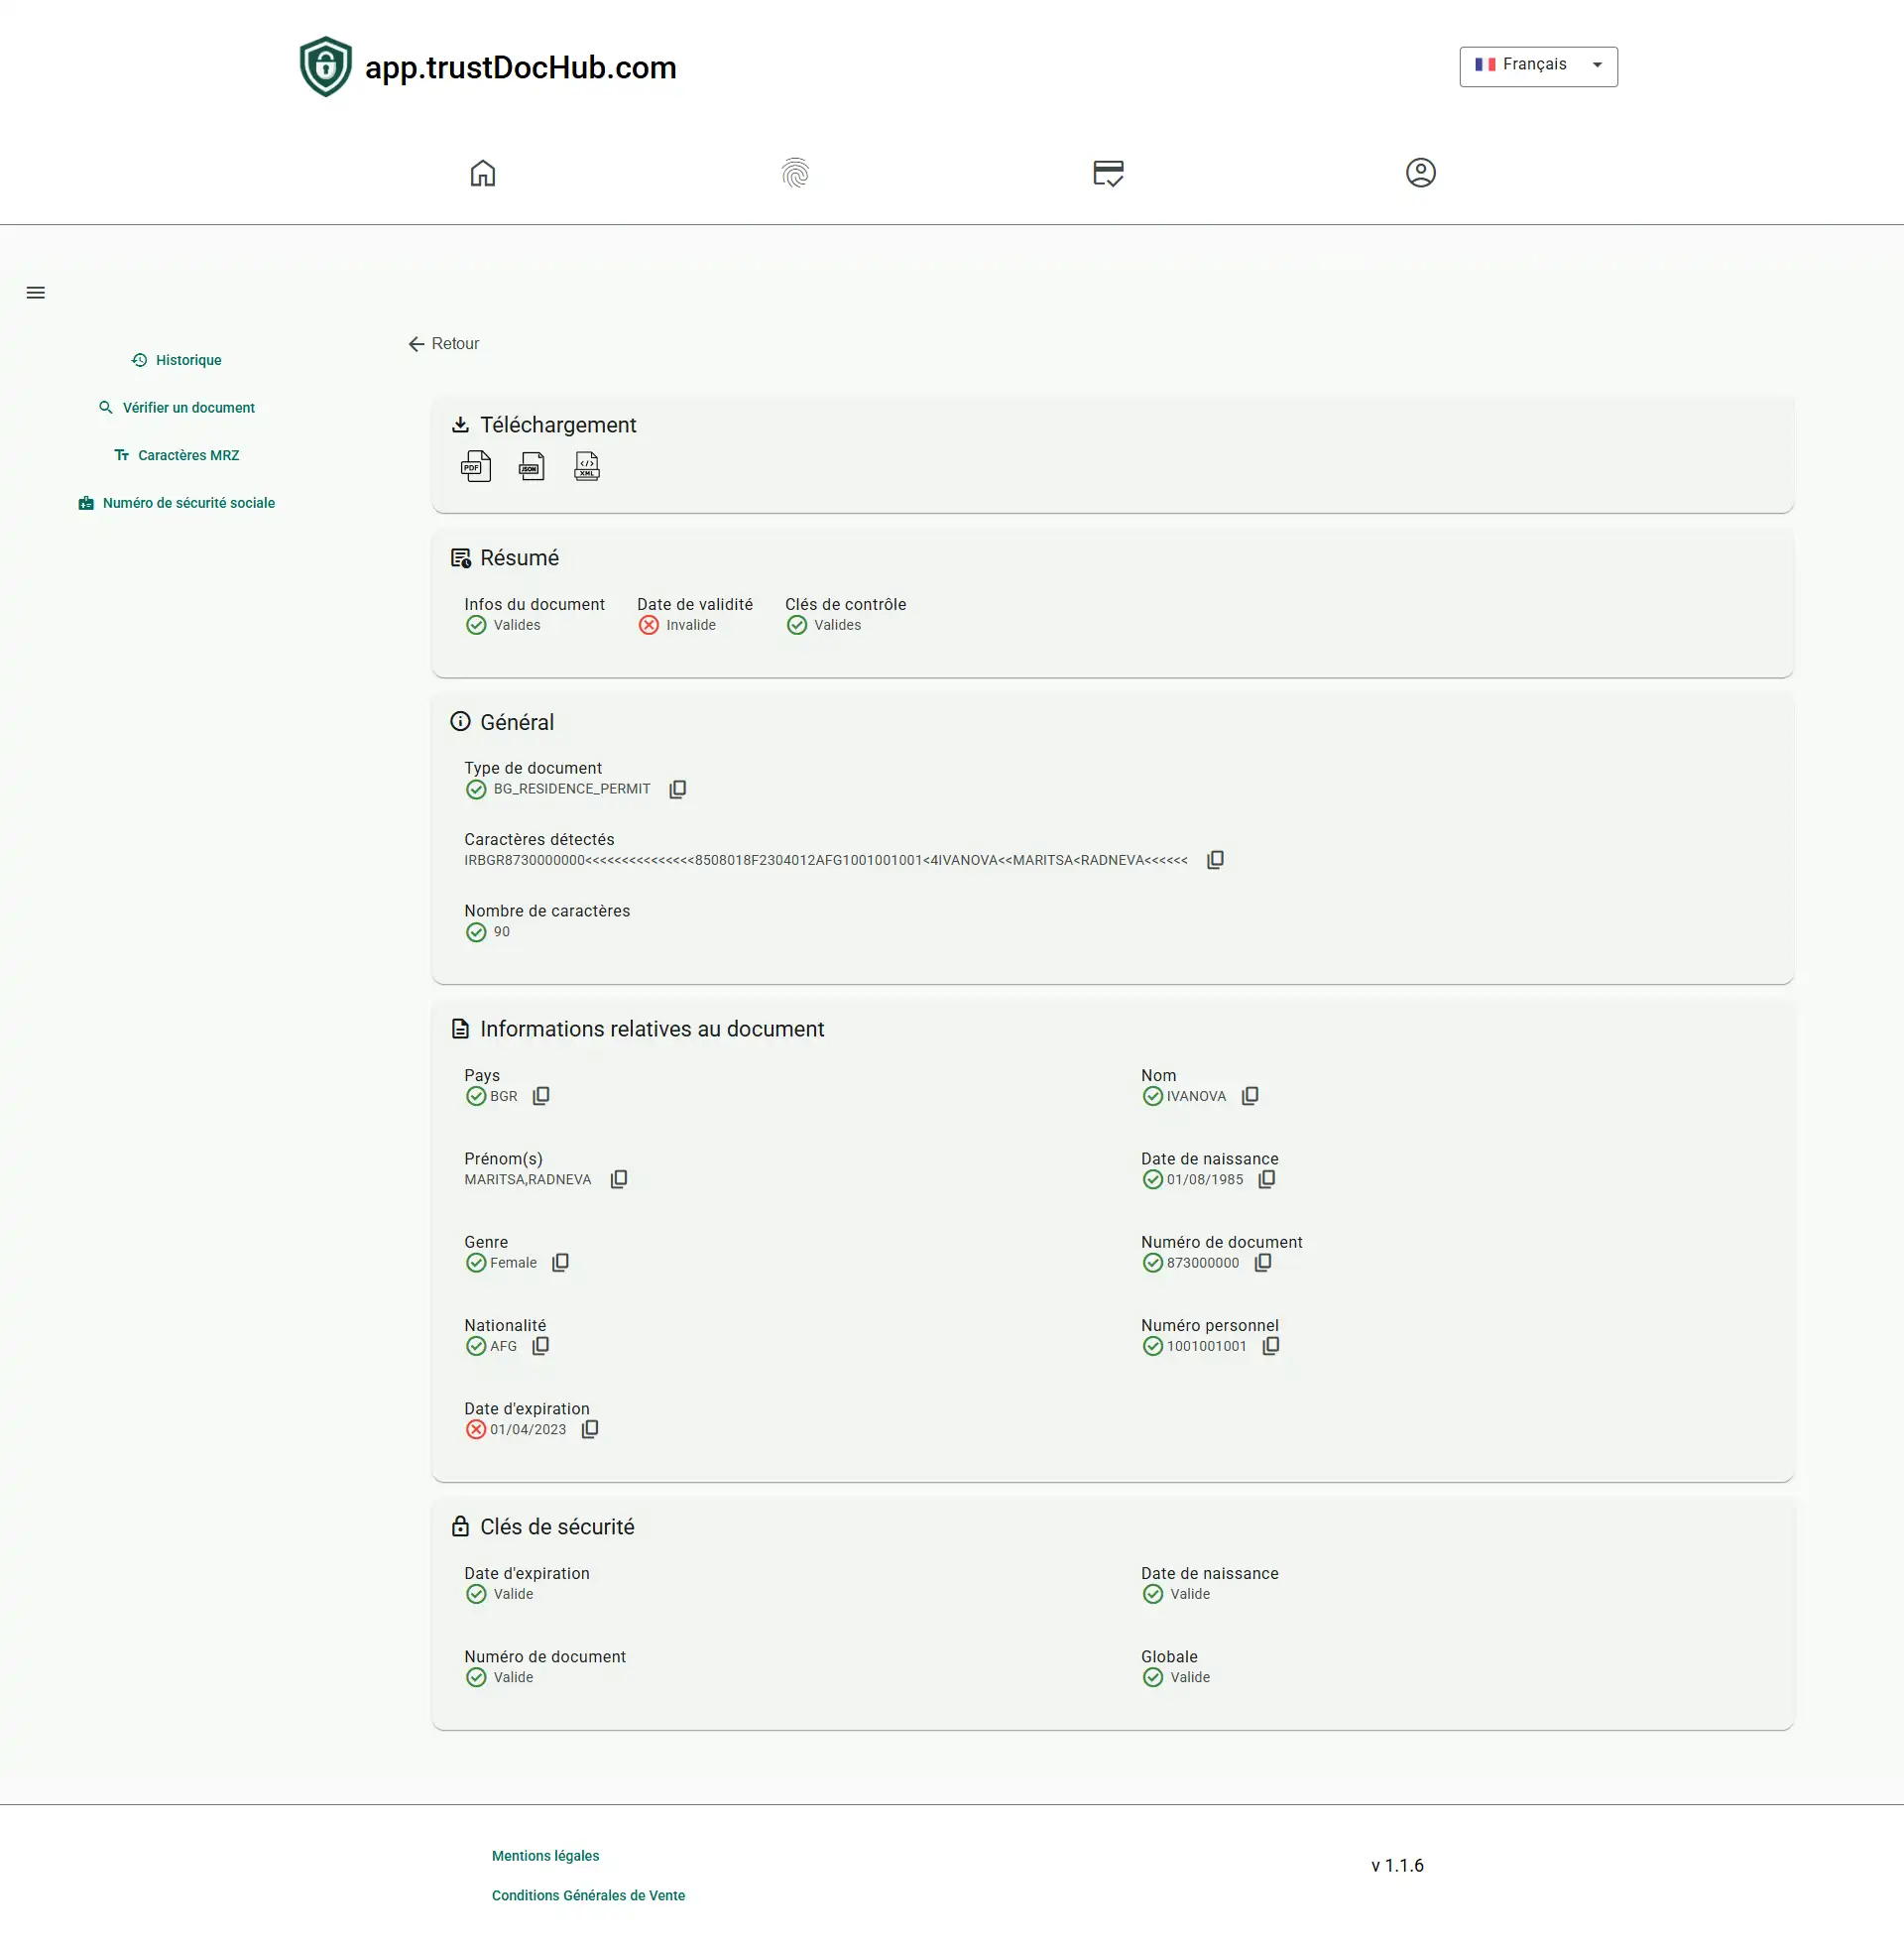Viewport: 1904px width, 1948px height.
Task: Click the Téléchargement section heading
Action: point(558,425)
